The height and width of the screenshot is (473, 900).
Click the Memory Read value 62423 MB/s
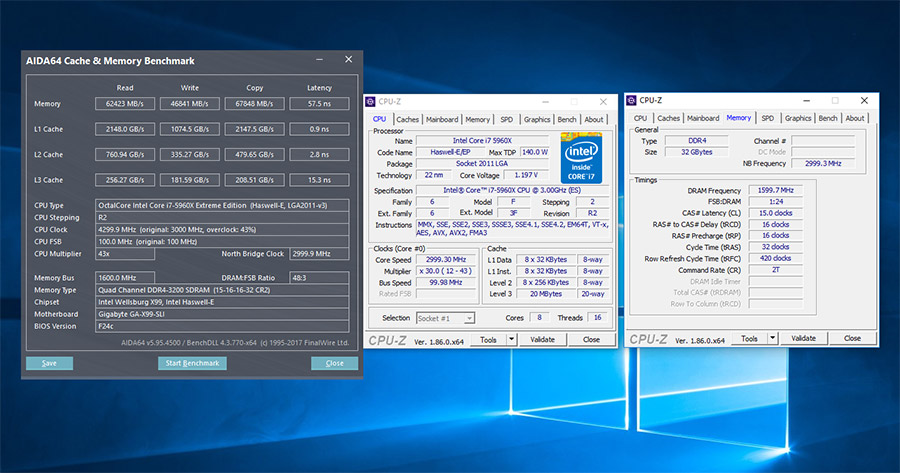(125, 104)
